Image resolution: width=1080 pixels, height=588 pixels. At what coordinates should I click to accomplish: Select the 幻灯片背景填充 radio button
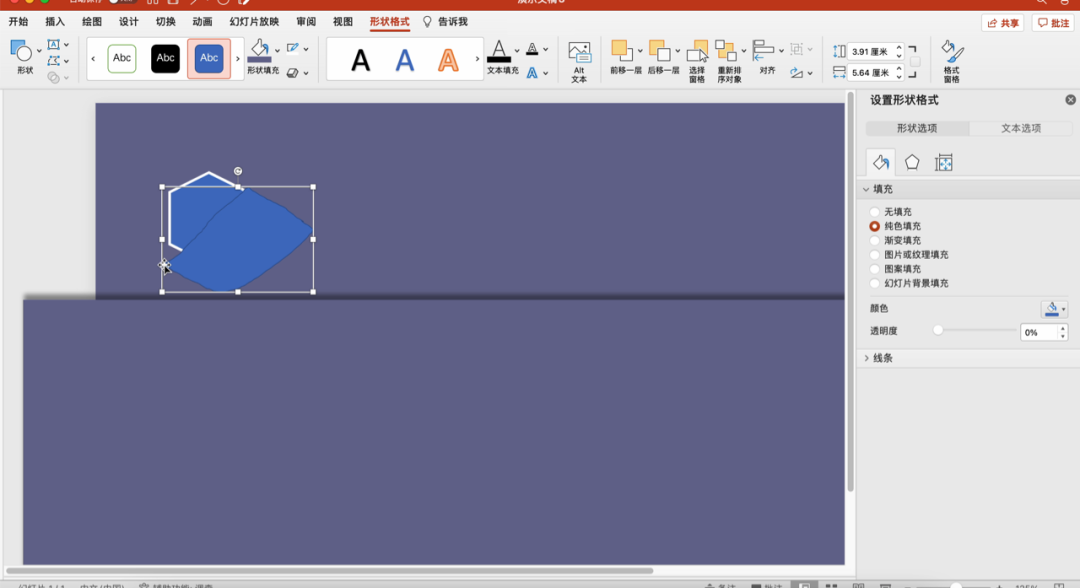coord(875,284)
